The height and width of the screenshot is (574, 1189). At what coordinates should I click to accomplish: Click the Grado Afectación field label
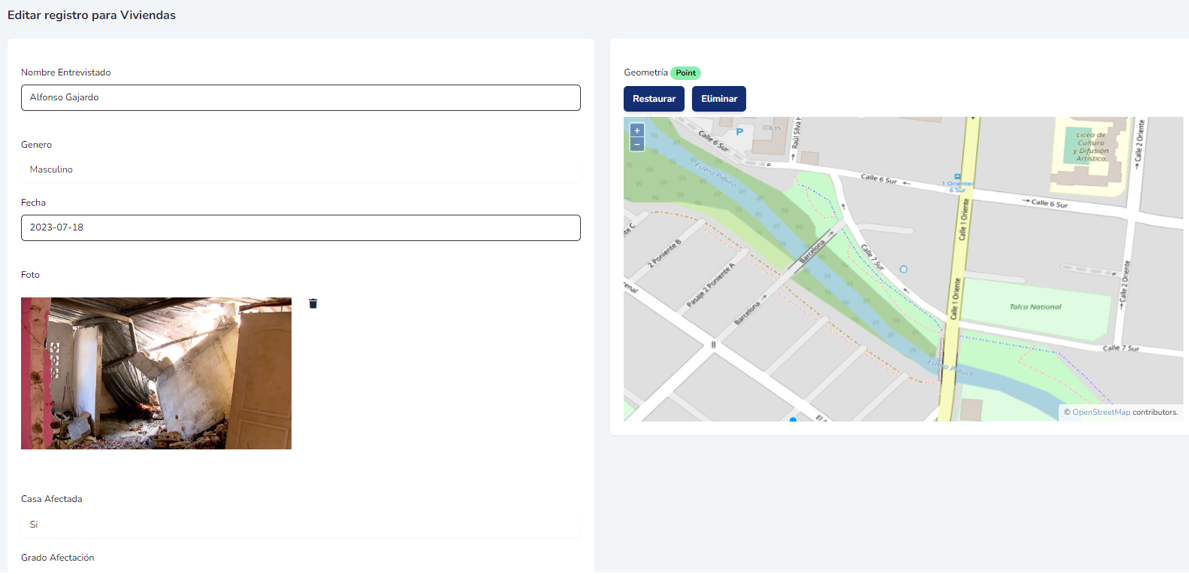pos(58,558)
